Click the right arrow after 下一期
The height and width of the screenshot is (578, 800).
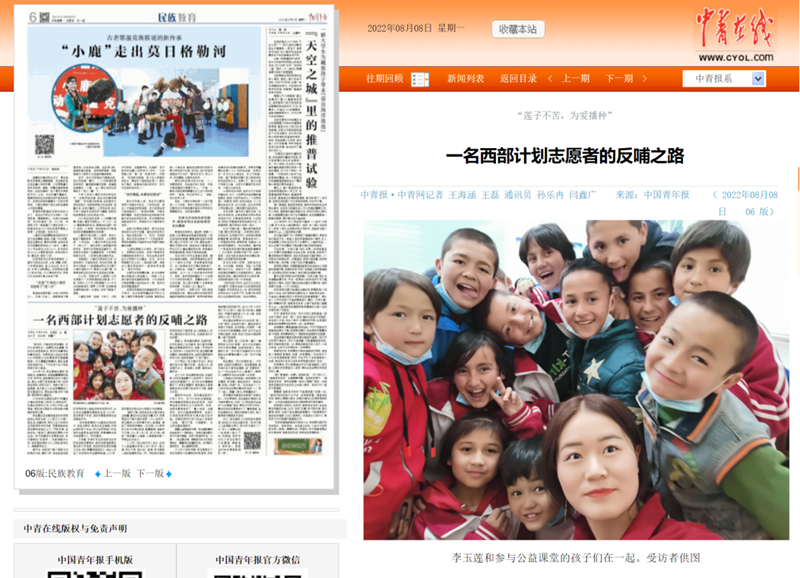click(643, 79)
